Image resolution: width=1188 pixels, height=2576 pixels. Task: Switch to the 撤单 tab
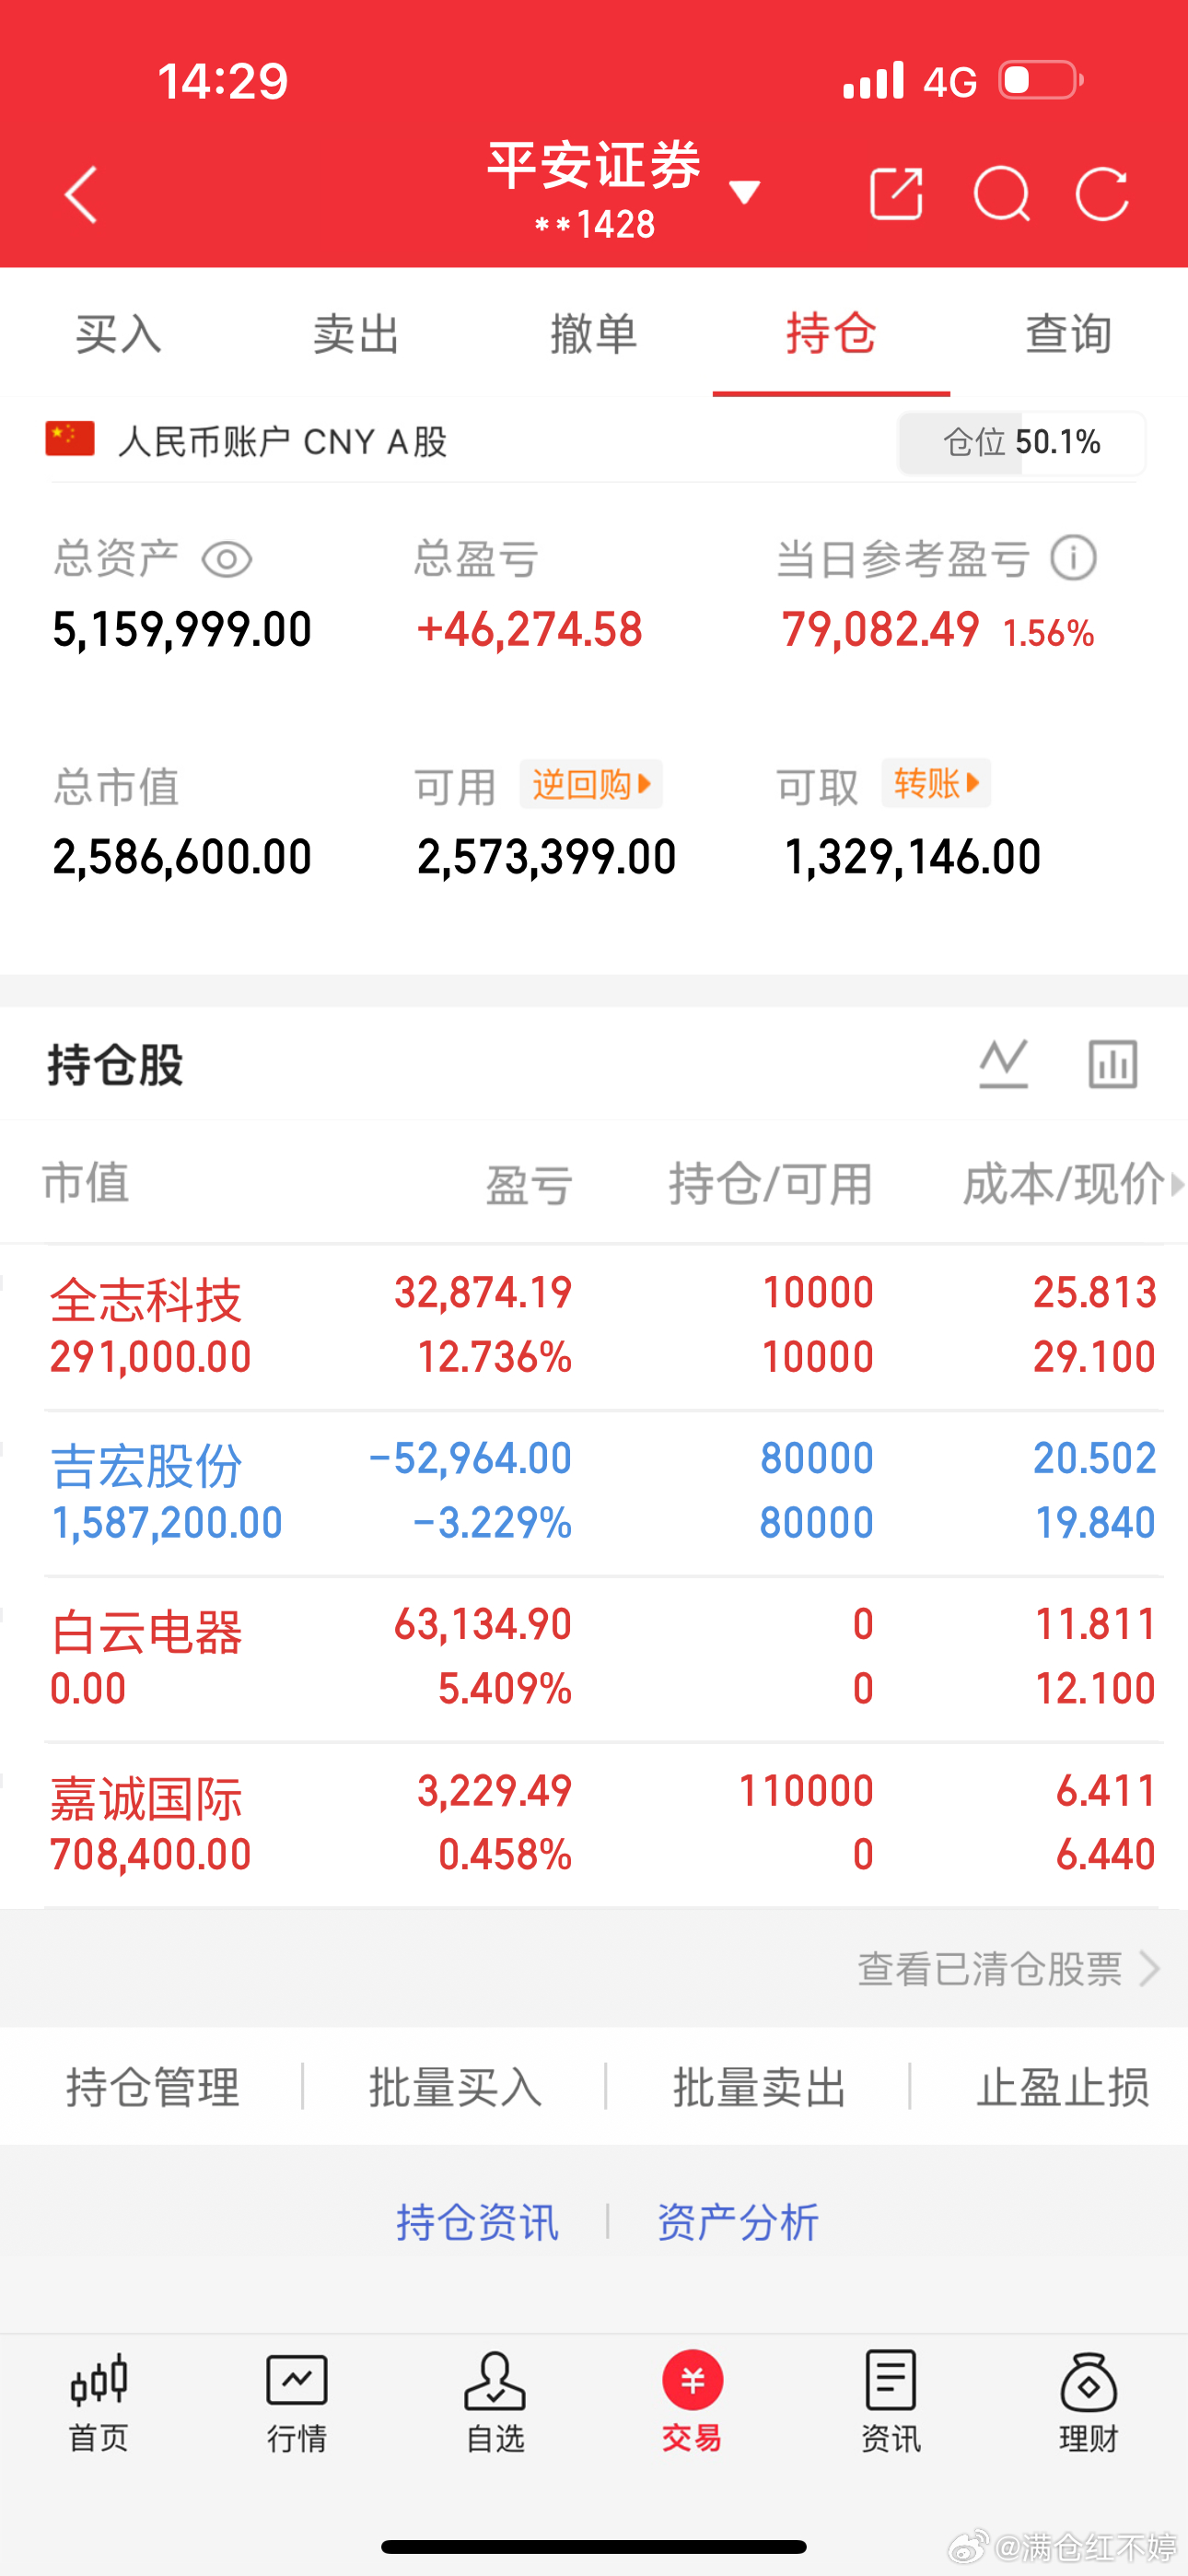[x=594, y=333]
